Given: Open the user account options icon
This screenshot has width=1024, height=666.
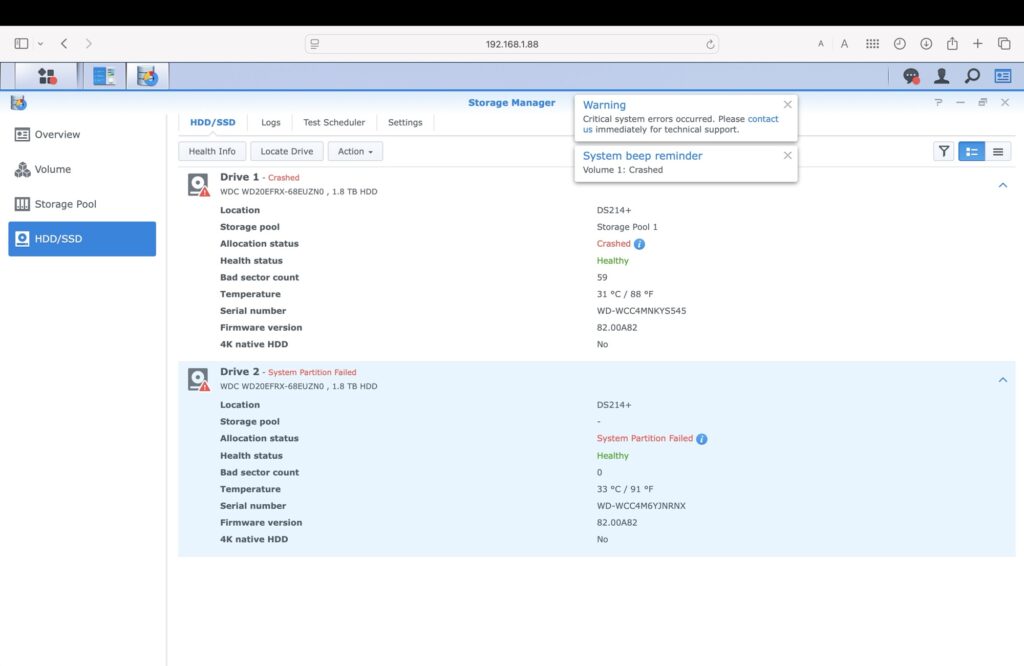Looking at the screenshot, I should [x=941, y=76].
